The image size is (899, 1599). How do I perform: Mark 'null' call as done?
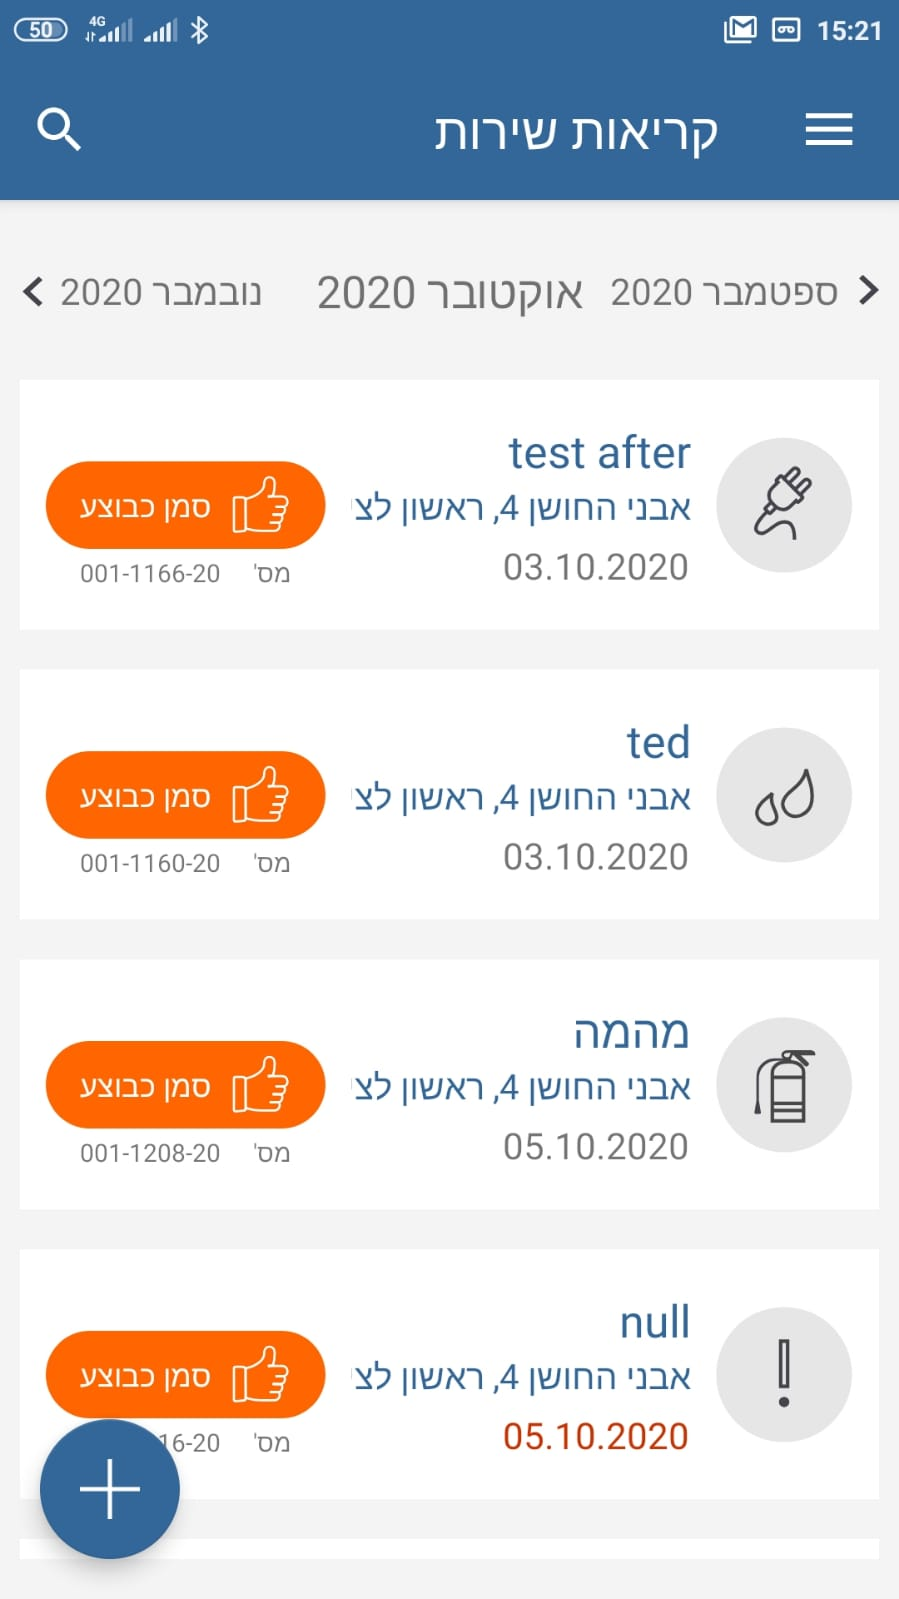185,1375
